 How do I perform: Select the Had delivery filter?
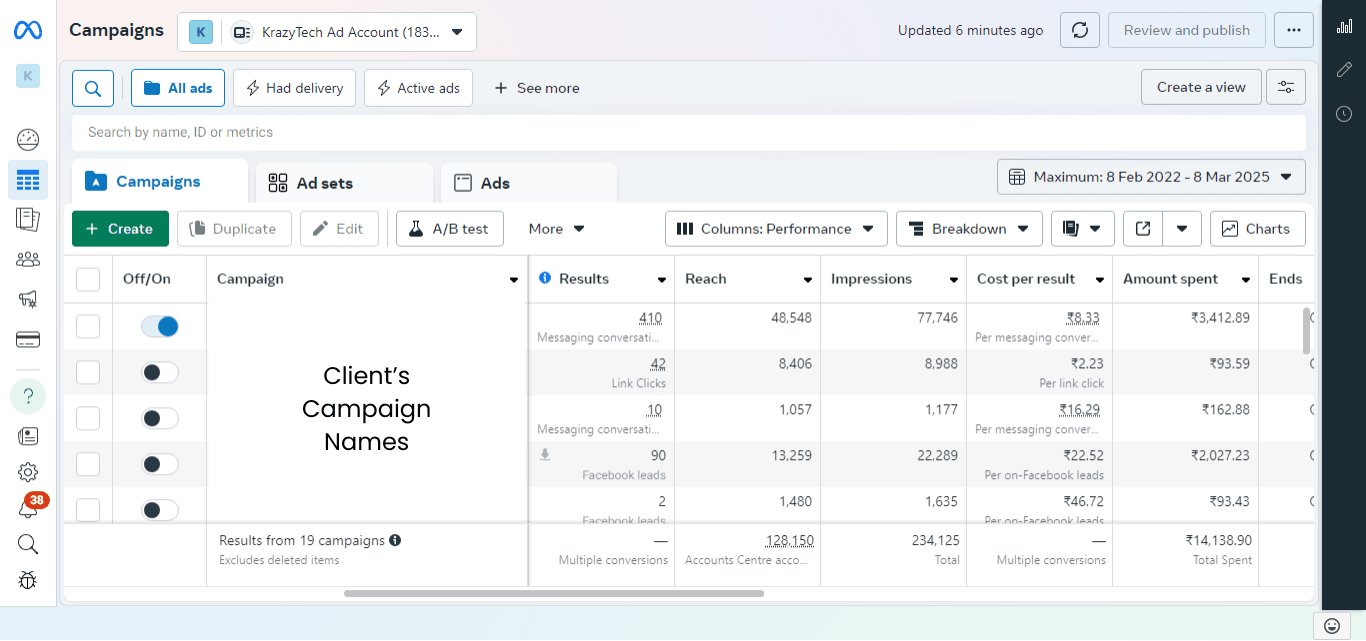[x=294, y=88]
